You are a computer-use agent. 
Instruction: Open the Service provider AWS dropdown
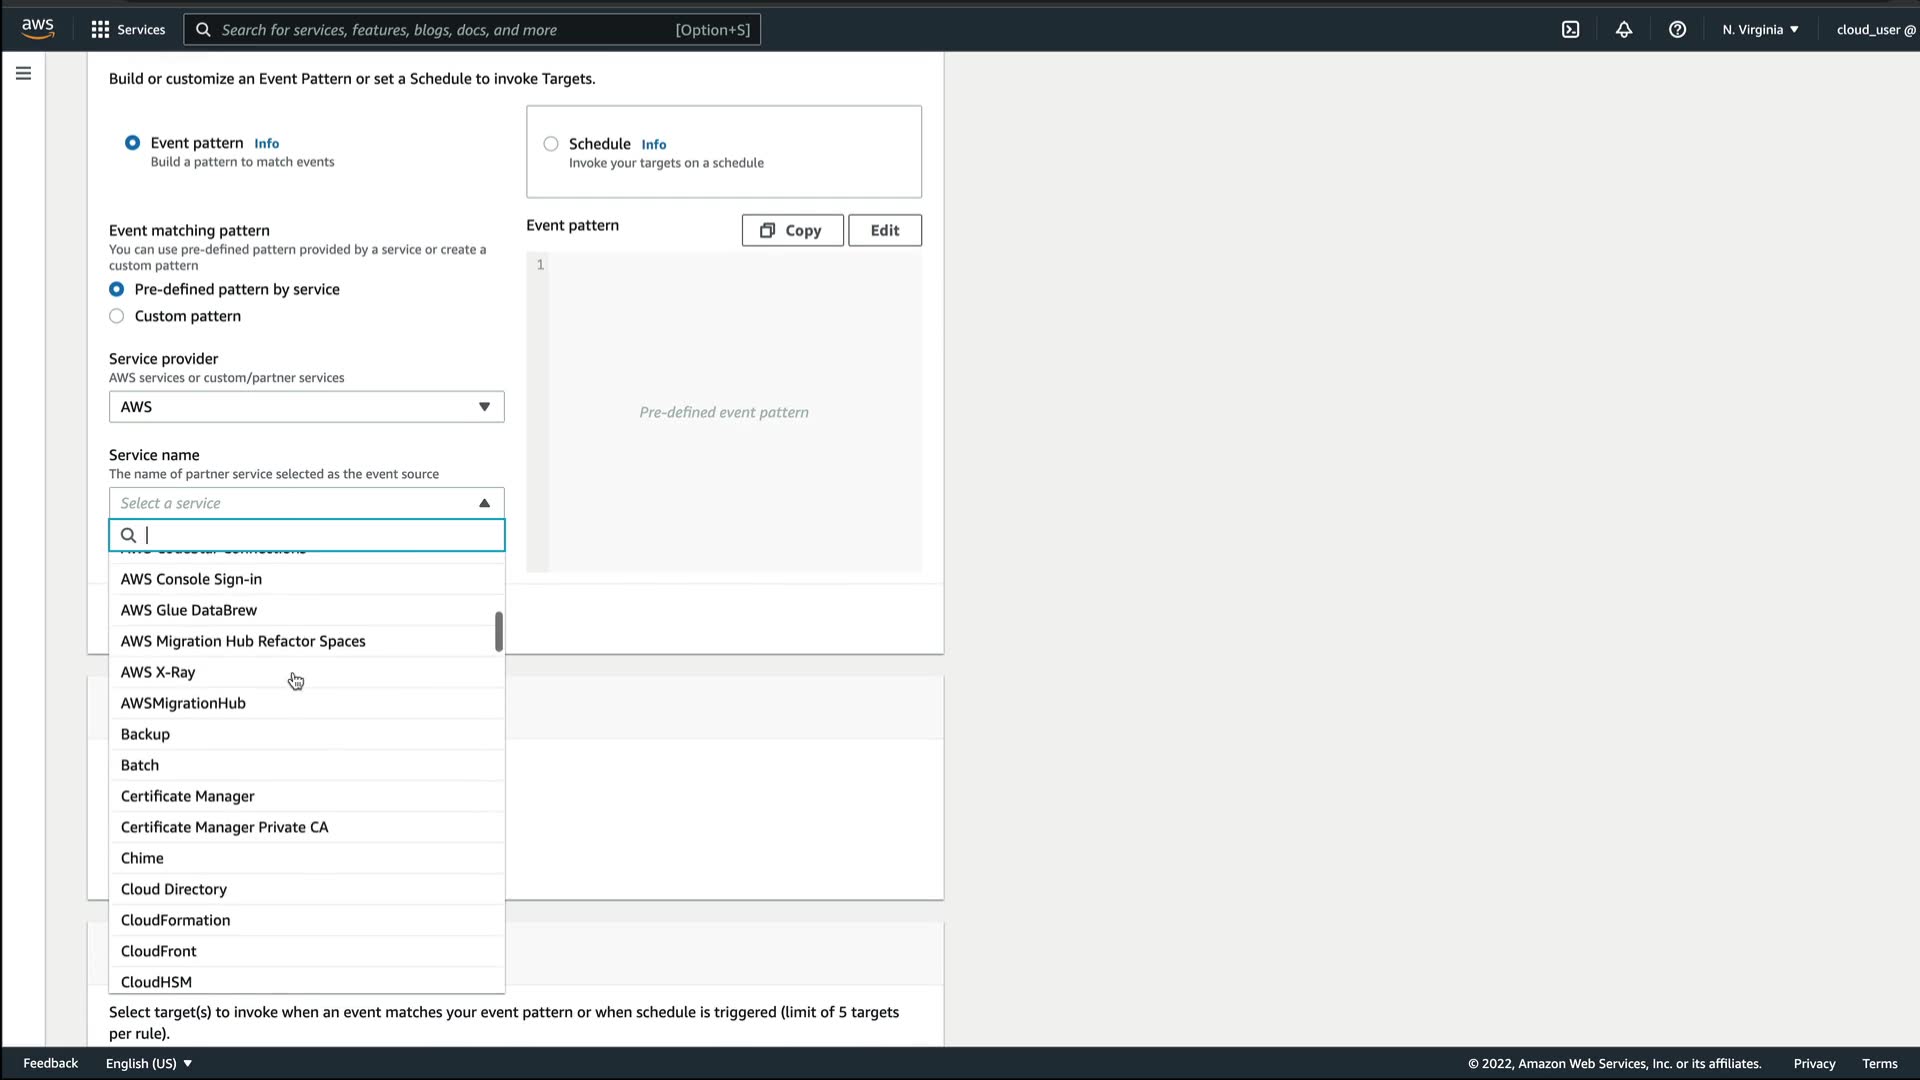(x=306, y=407)
